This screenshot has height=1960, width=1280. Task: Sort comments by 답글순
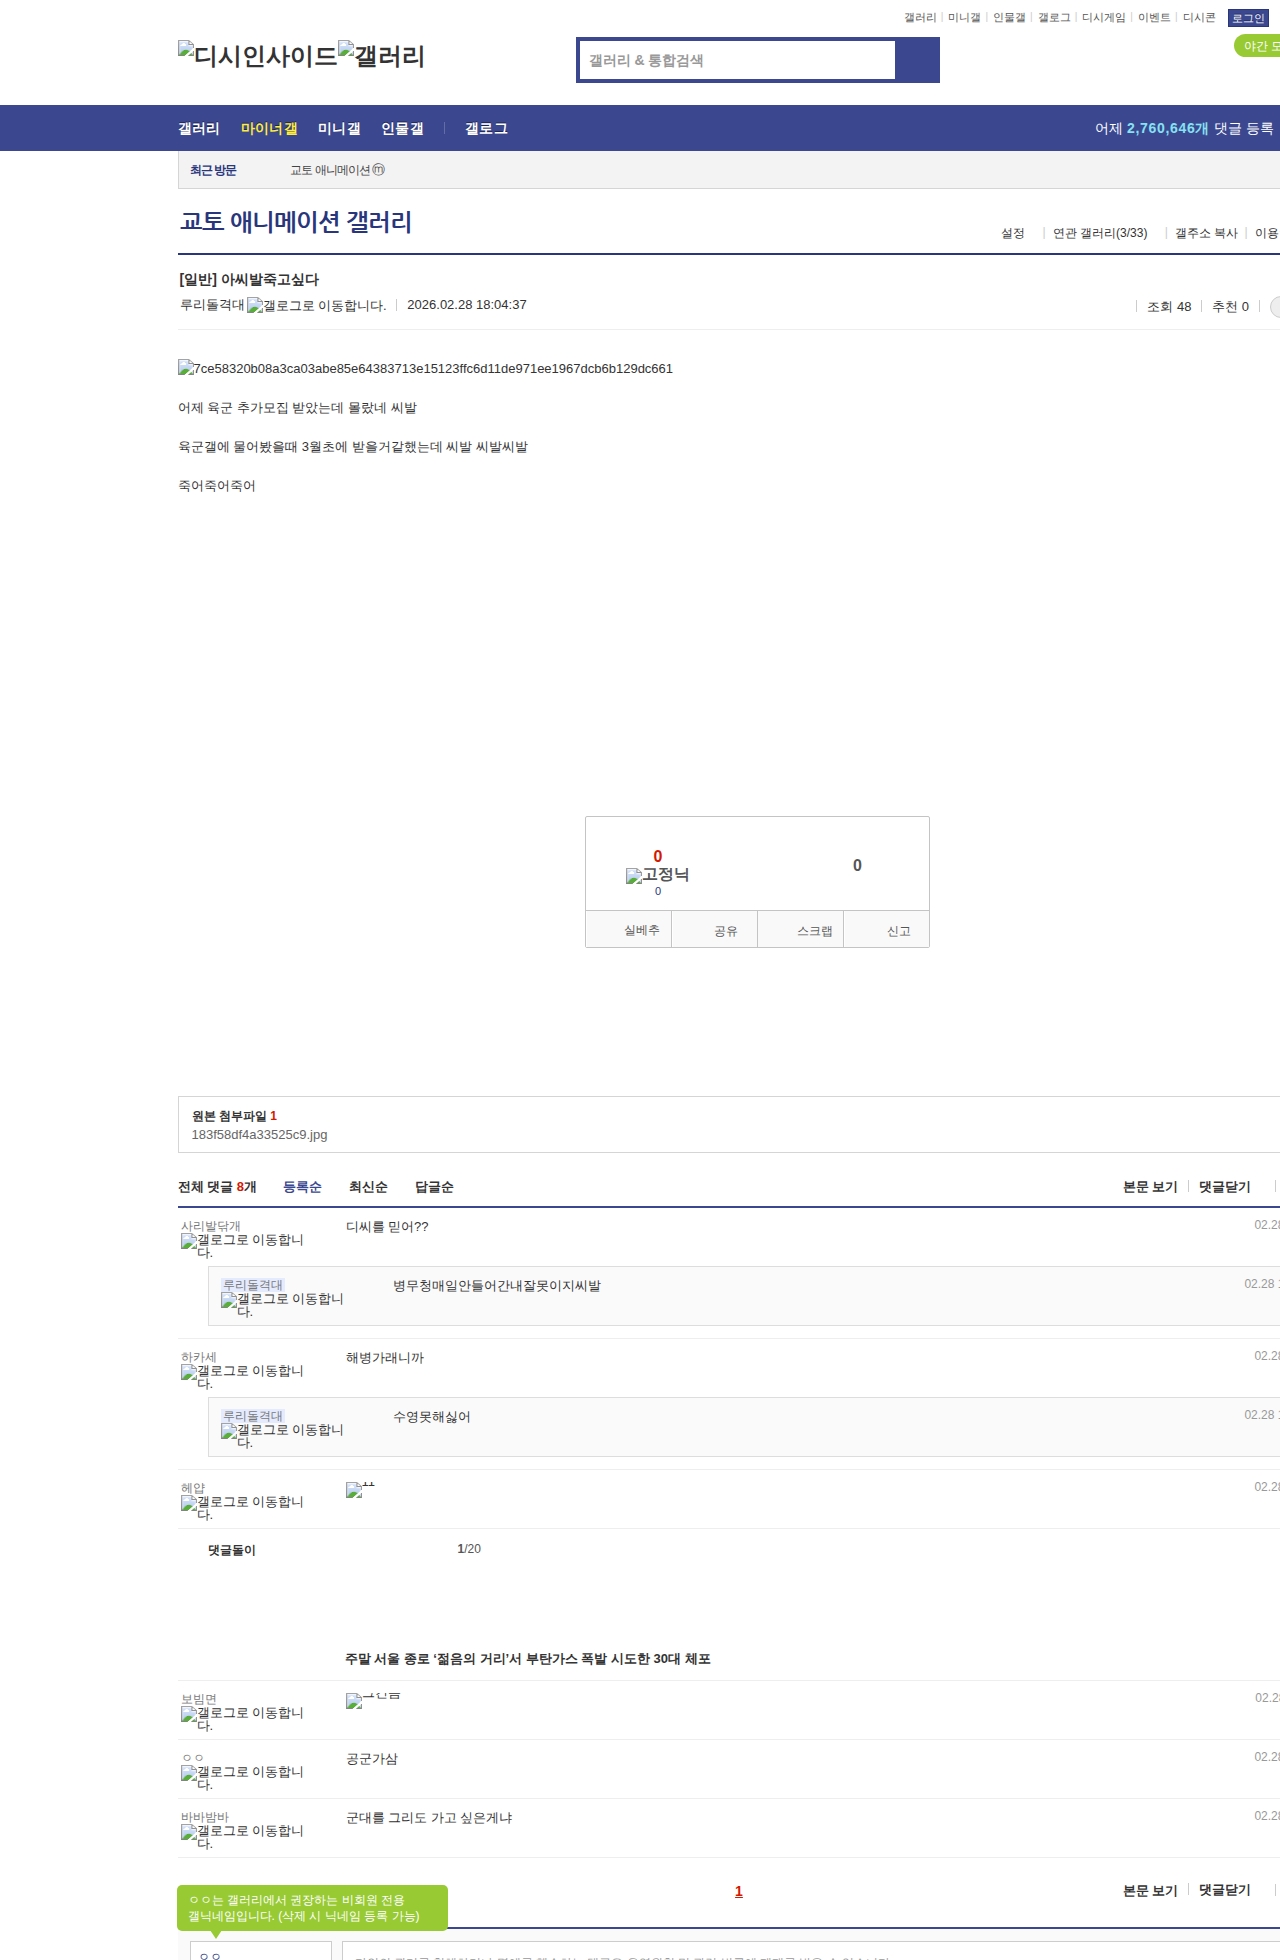(434, 1187)
